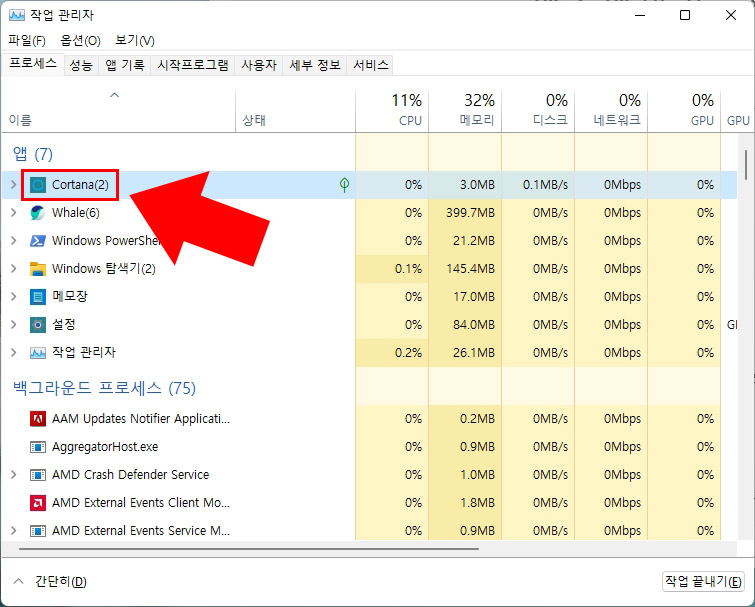Click Windows 탐색기 memory value 145.4MB

pos(470,269)
